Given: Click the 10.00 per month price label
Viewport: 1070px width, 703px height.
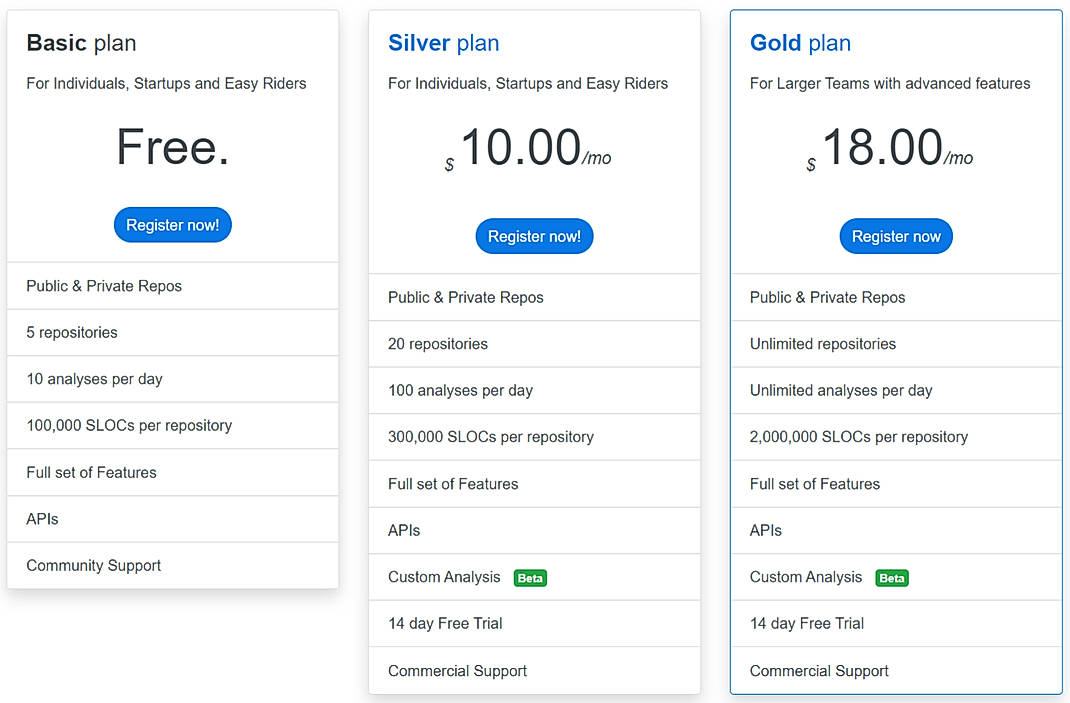Looking at the screenshot, I should click(534, 150).
